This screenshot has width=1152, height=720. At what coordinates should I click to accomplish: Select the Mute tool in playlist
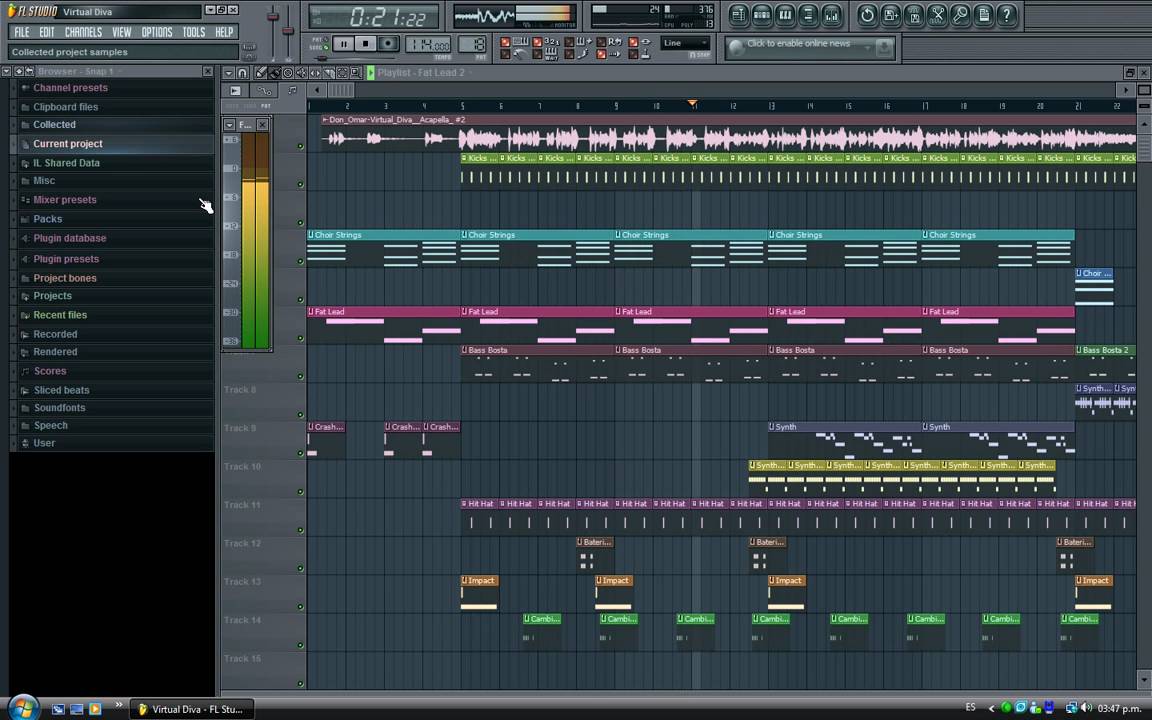pyautogui.click(x=301, y=73)
